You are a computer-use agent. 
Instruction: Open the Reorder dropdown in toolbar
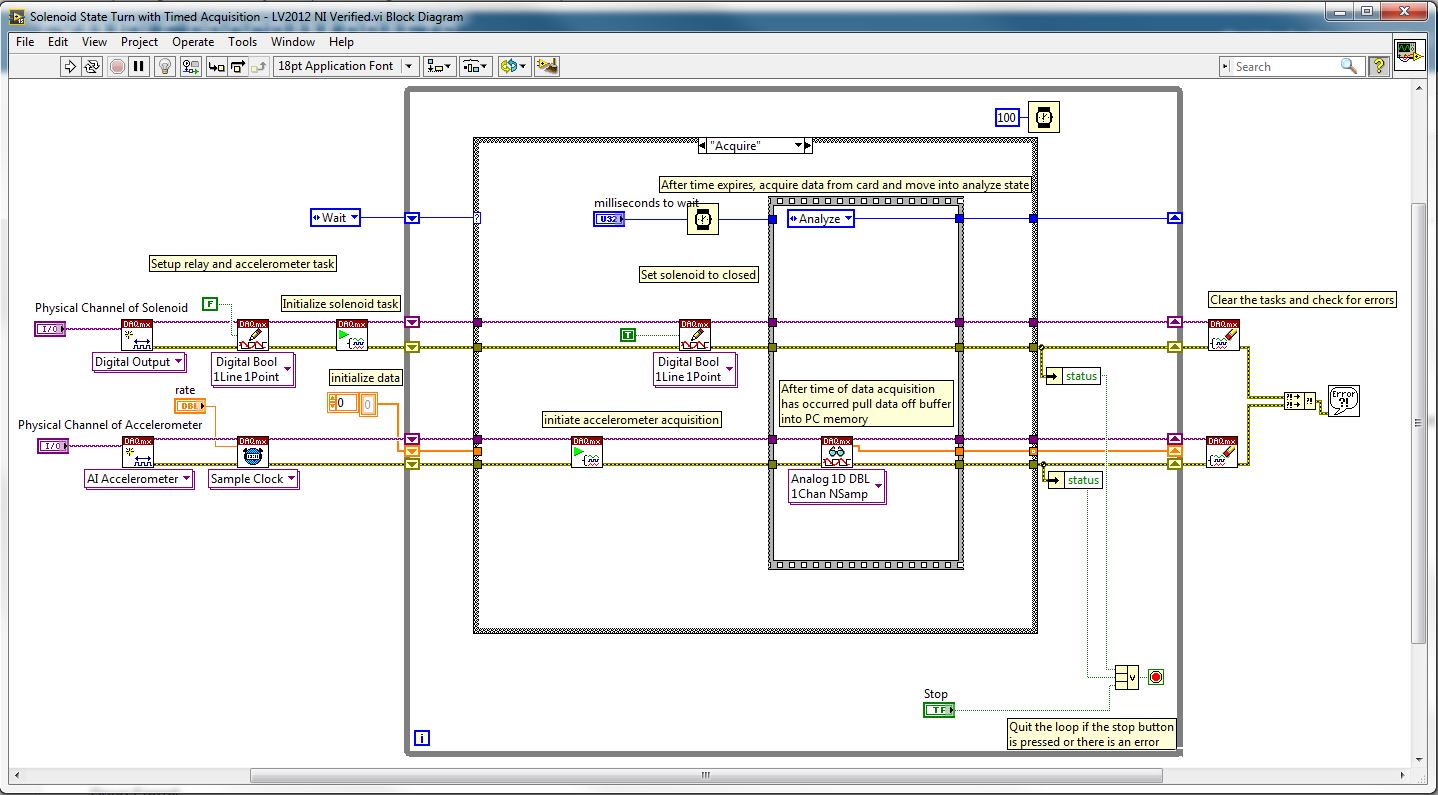point(513,66)
